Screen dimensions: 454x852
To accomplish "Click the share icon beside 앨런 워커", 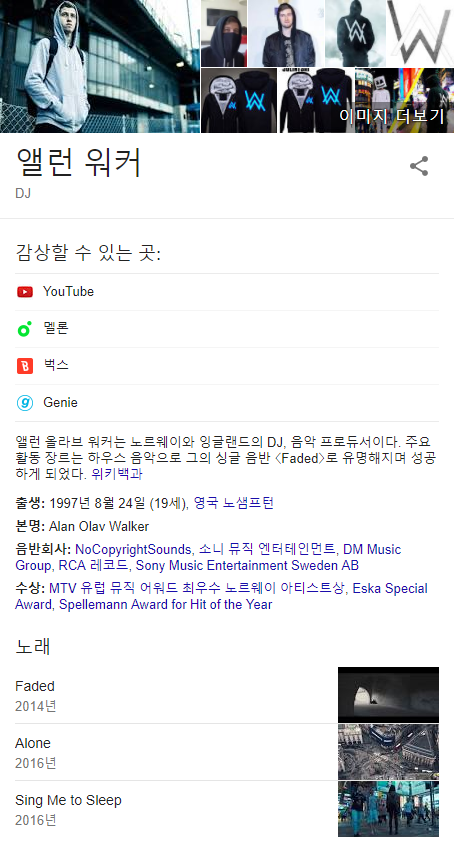I will [419, 166].
